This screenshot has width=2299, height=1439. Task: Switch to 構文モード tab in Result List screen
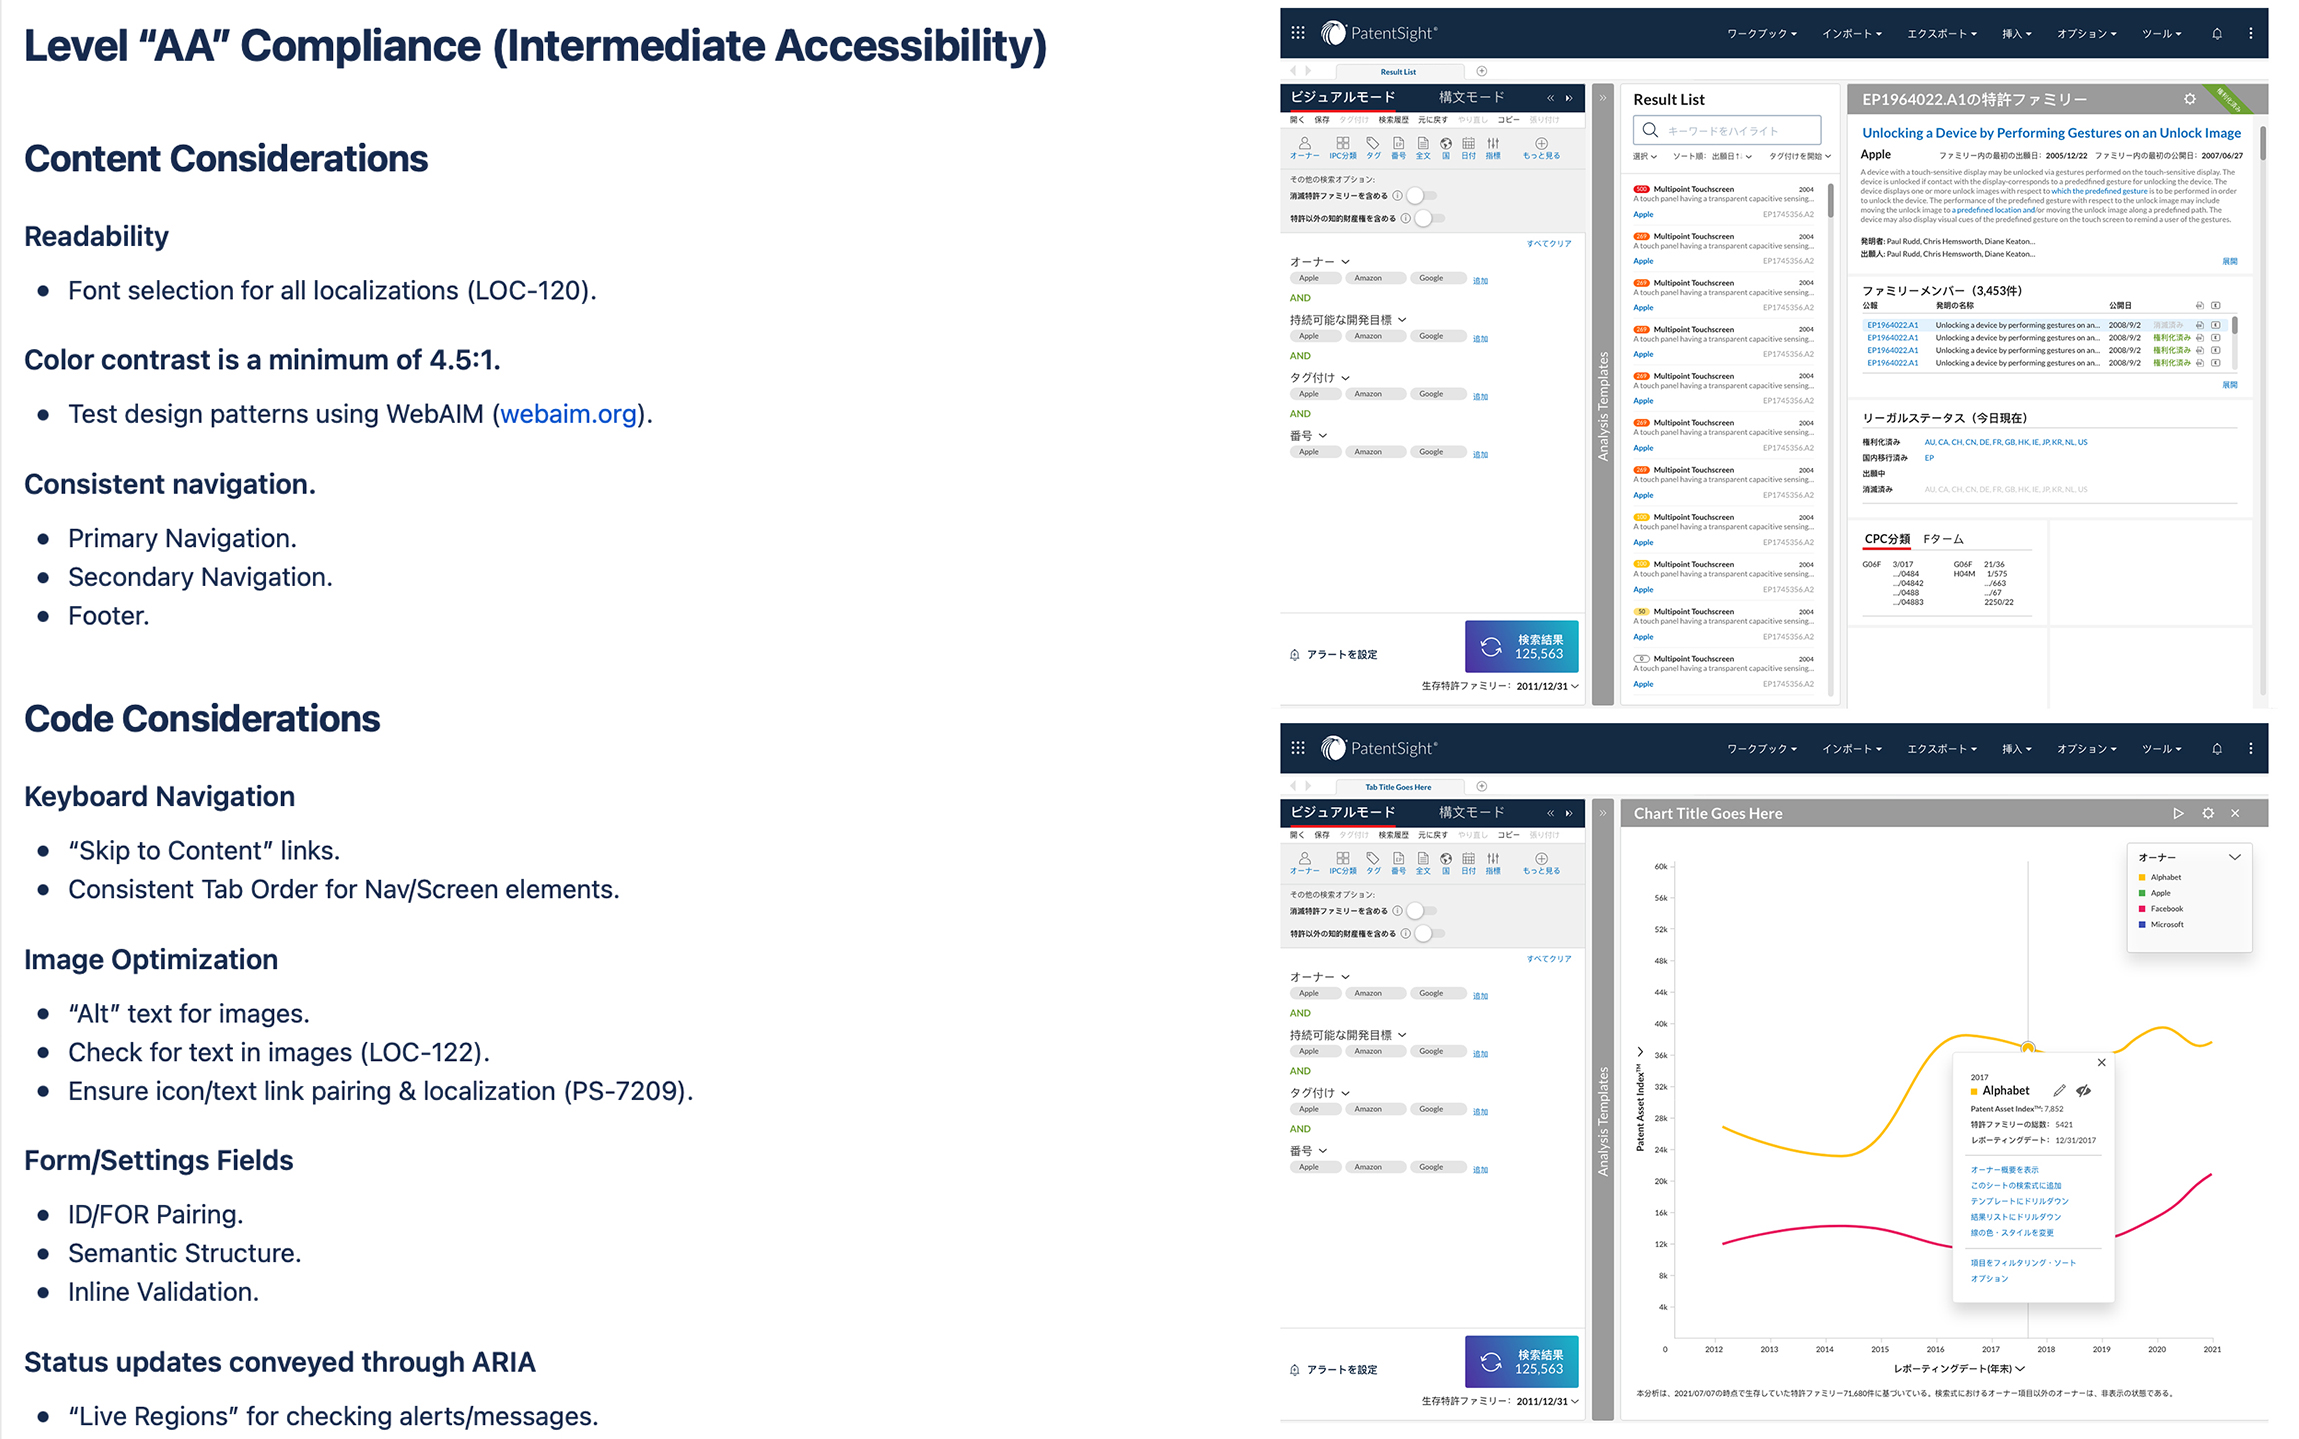[1471, 97]
